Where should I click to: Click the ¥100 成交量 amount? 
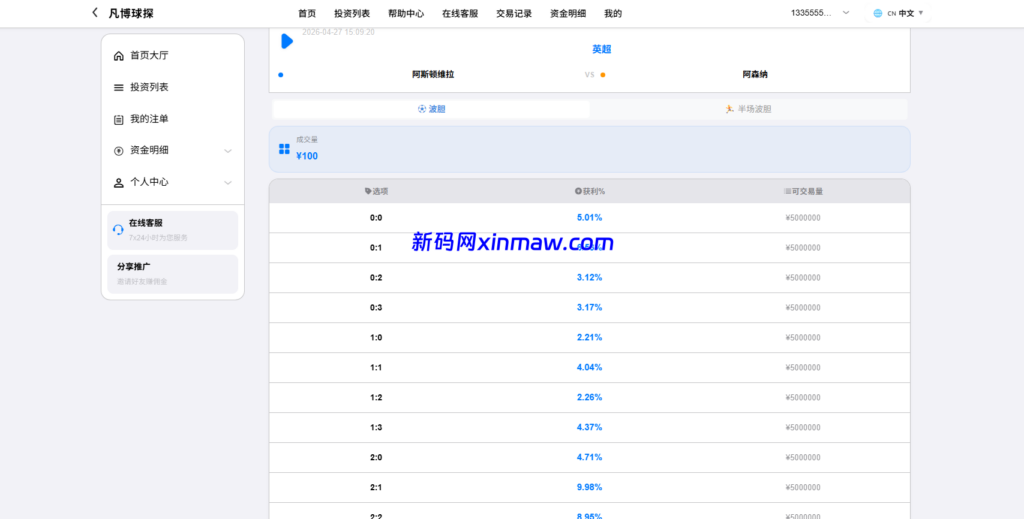tap(307, 157)
